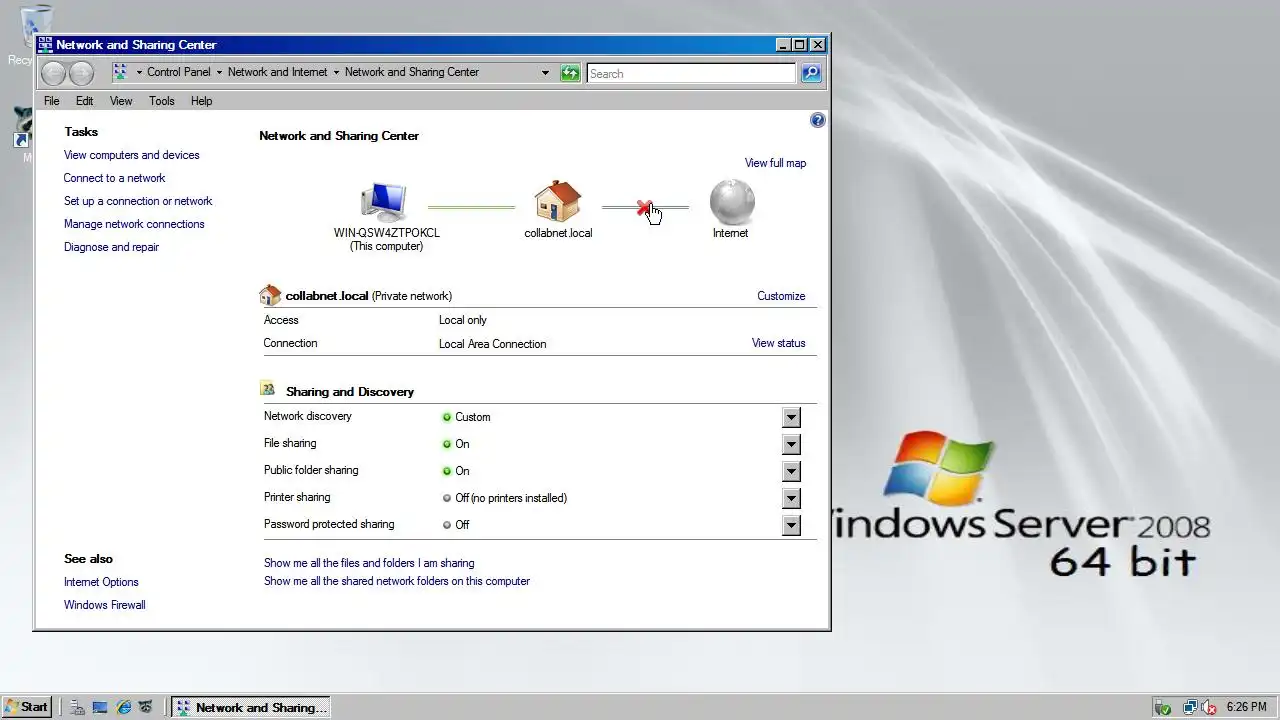Click Show me all files and folders I am sharing

[369, 563]
